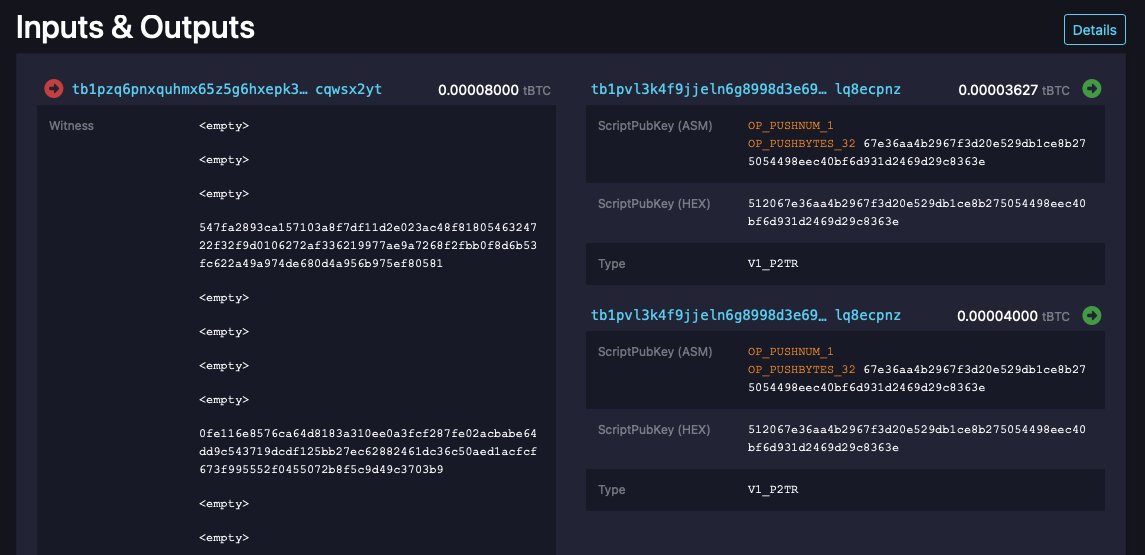Image resolution: width=1145 pixels, height=555 pixels.
Task: Click the last visible witness <empty> entry
Action: coord(223,537)
